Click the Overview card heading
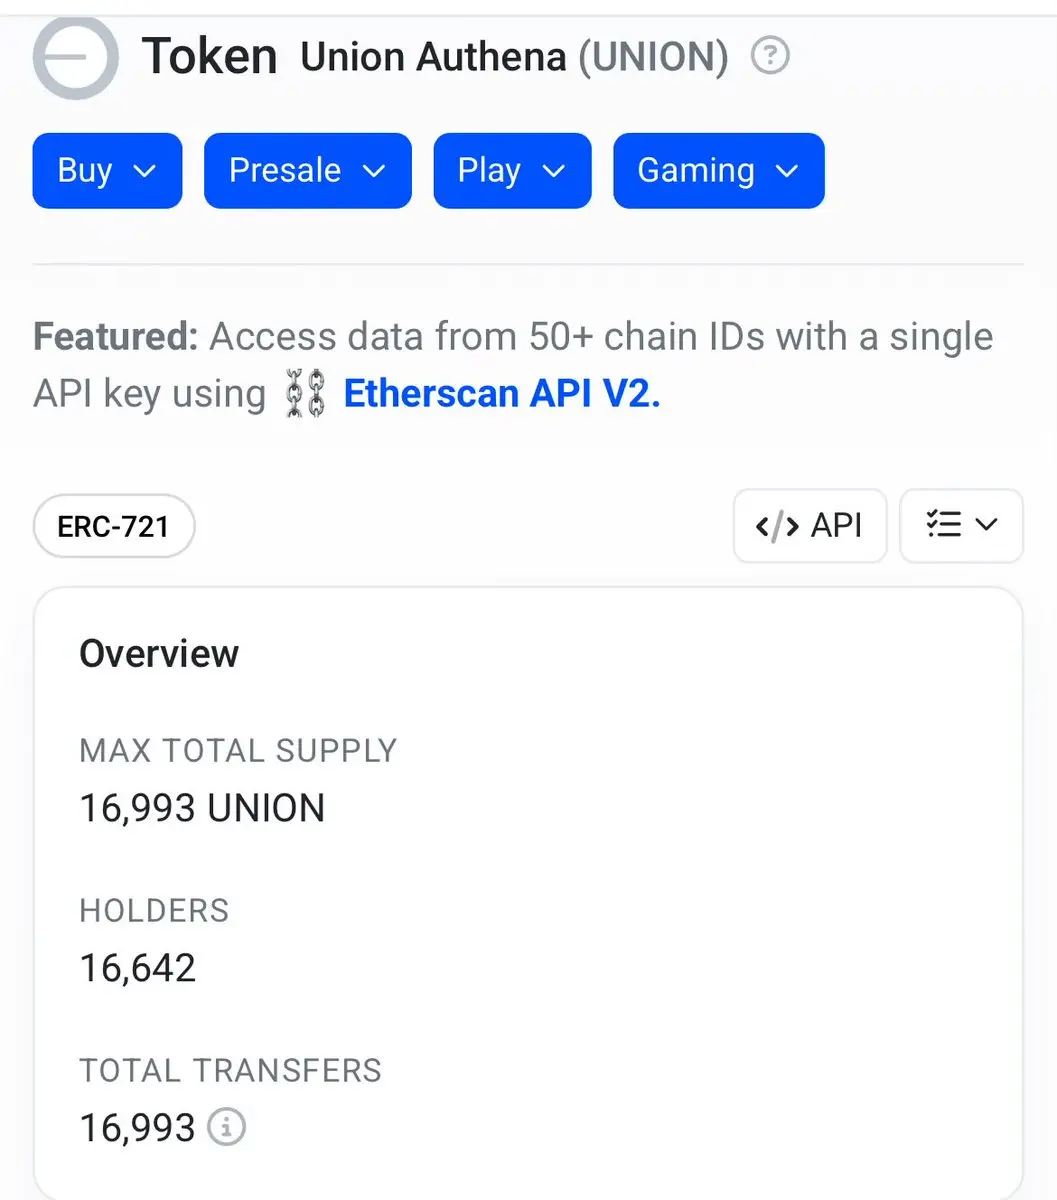The height and width of the screenshot is (1200, 1057). (x=159, y=654)
